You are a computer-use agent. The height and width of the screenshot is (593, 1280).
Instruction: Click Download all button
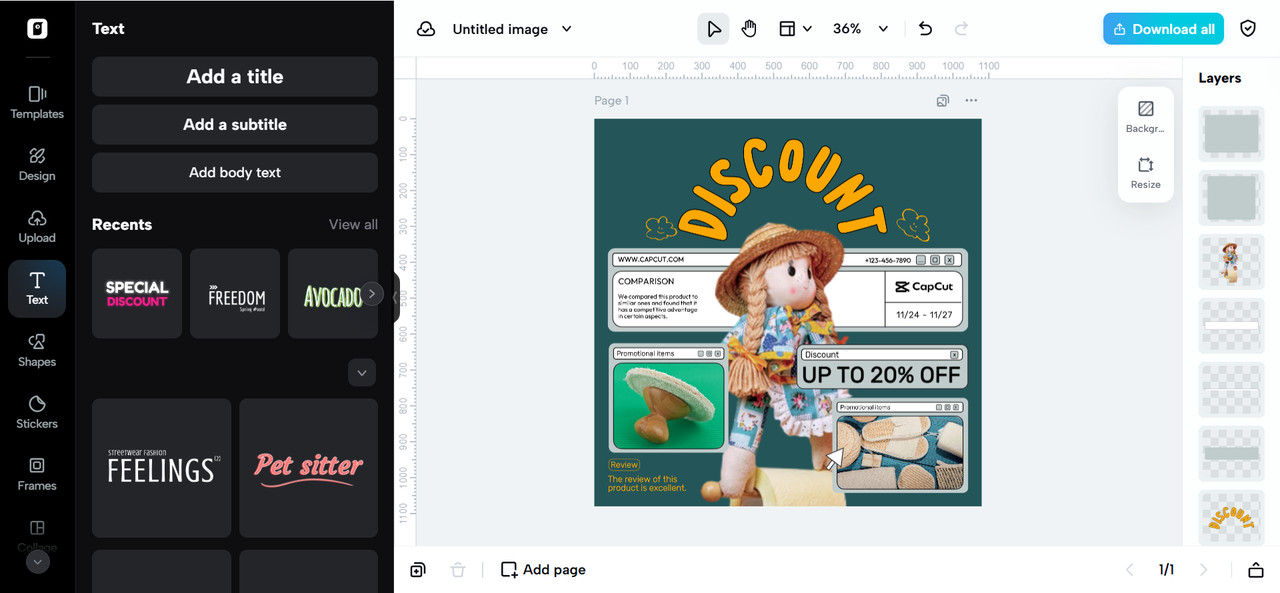tap(1164, 29)
